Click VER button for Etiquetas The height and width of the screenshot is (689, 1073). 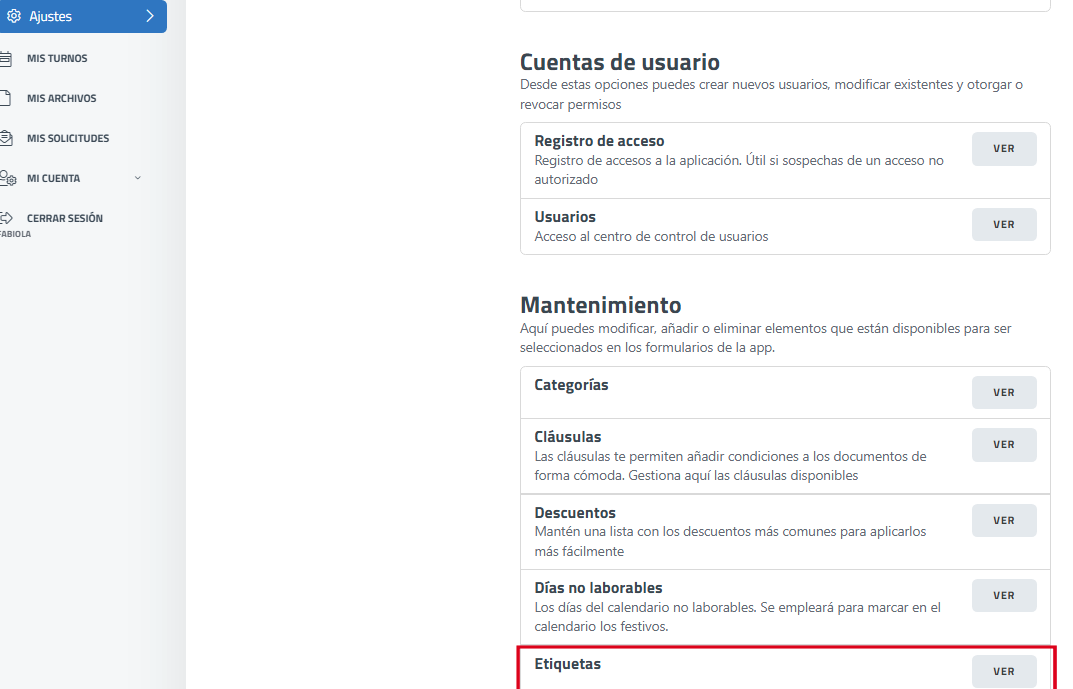tap(1004, 671)
